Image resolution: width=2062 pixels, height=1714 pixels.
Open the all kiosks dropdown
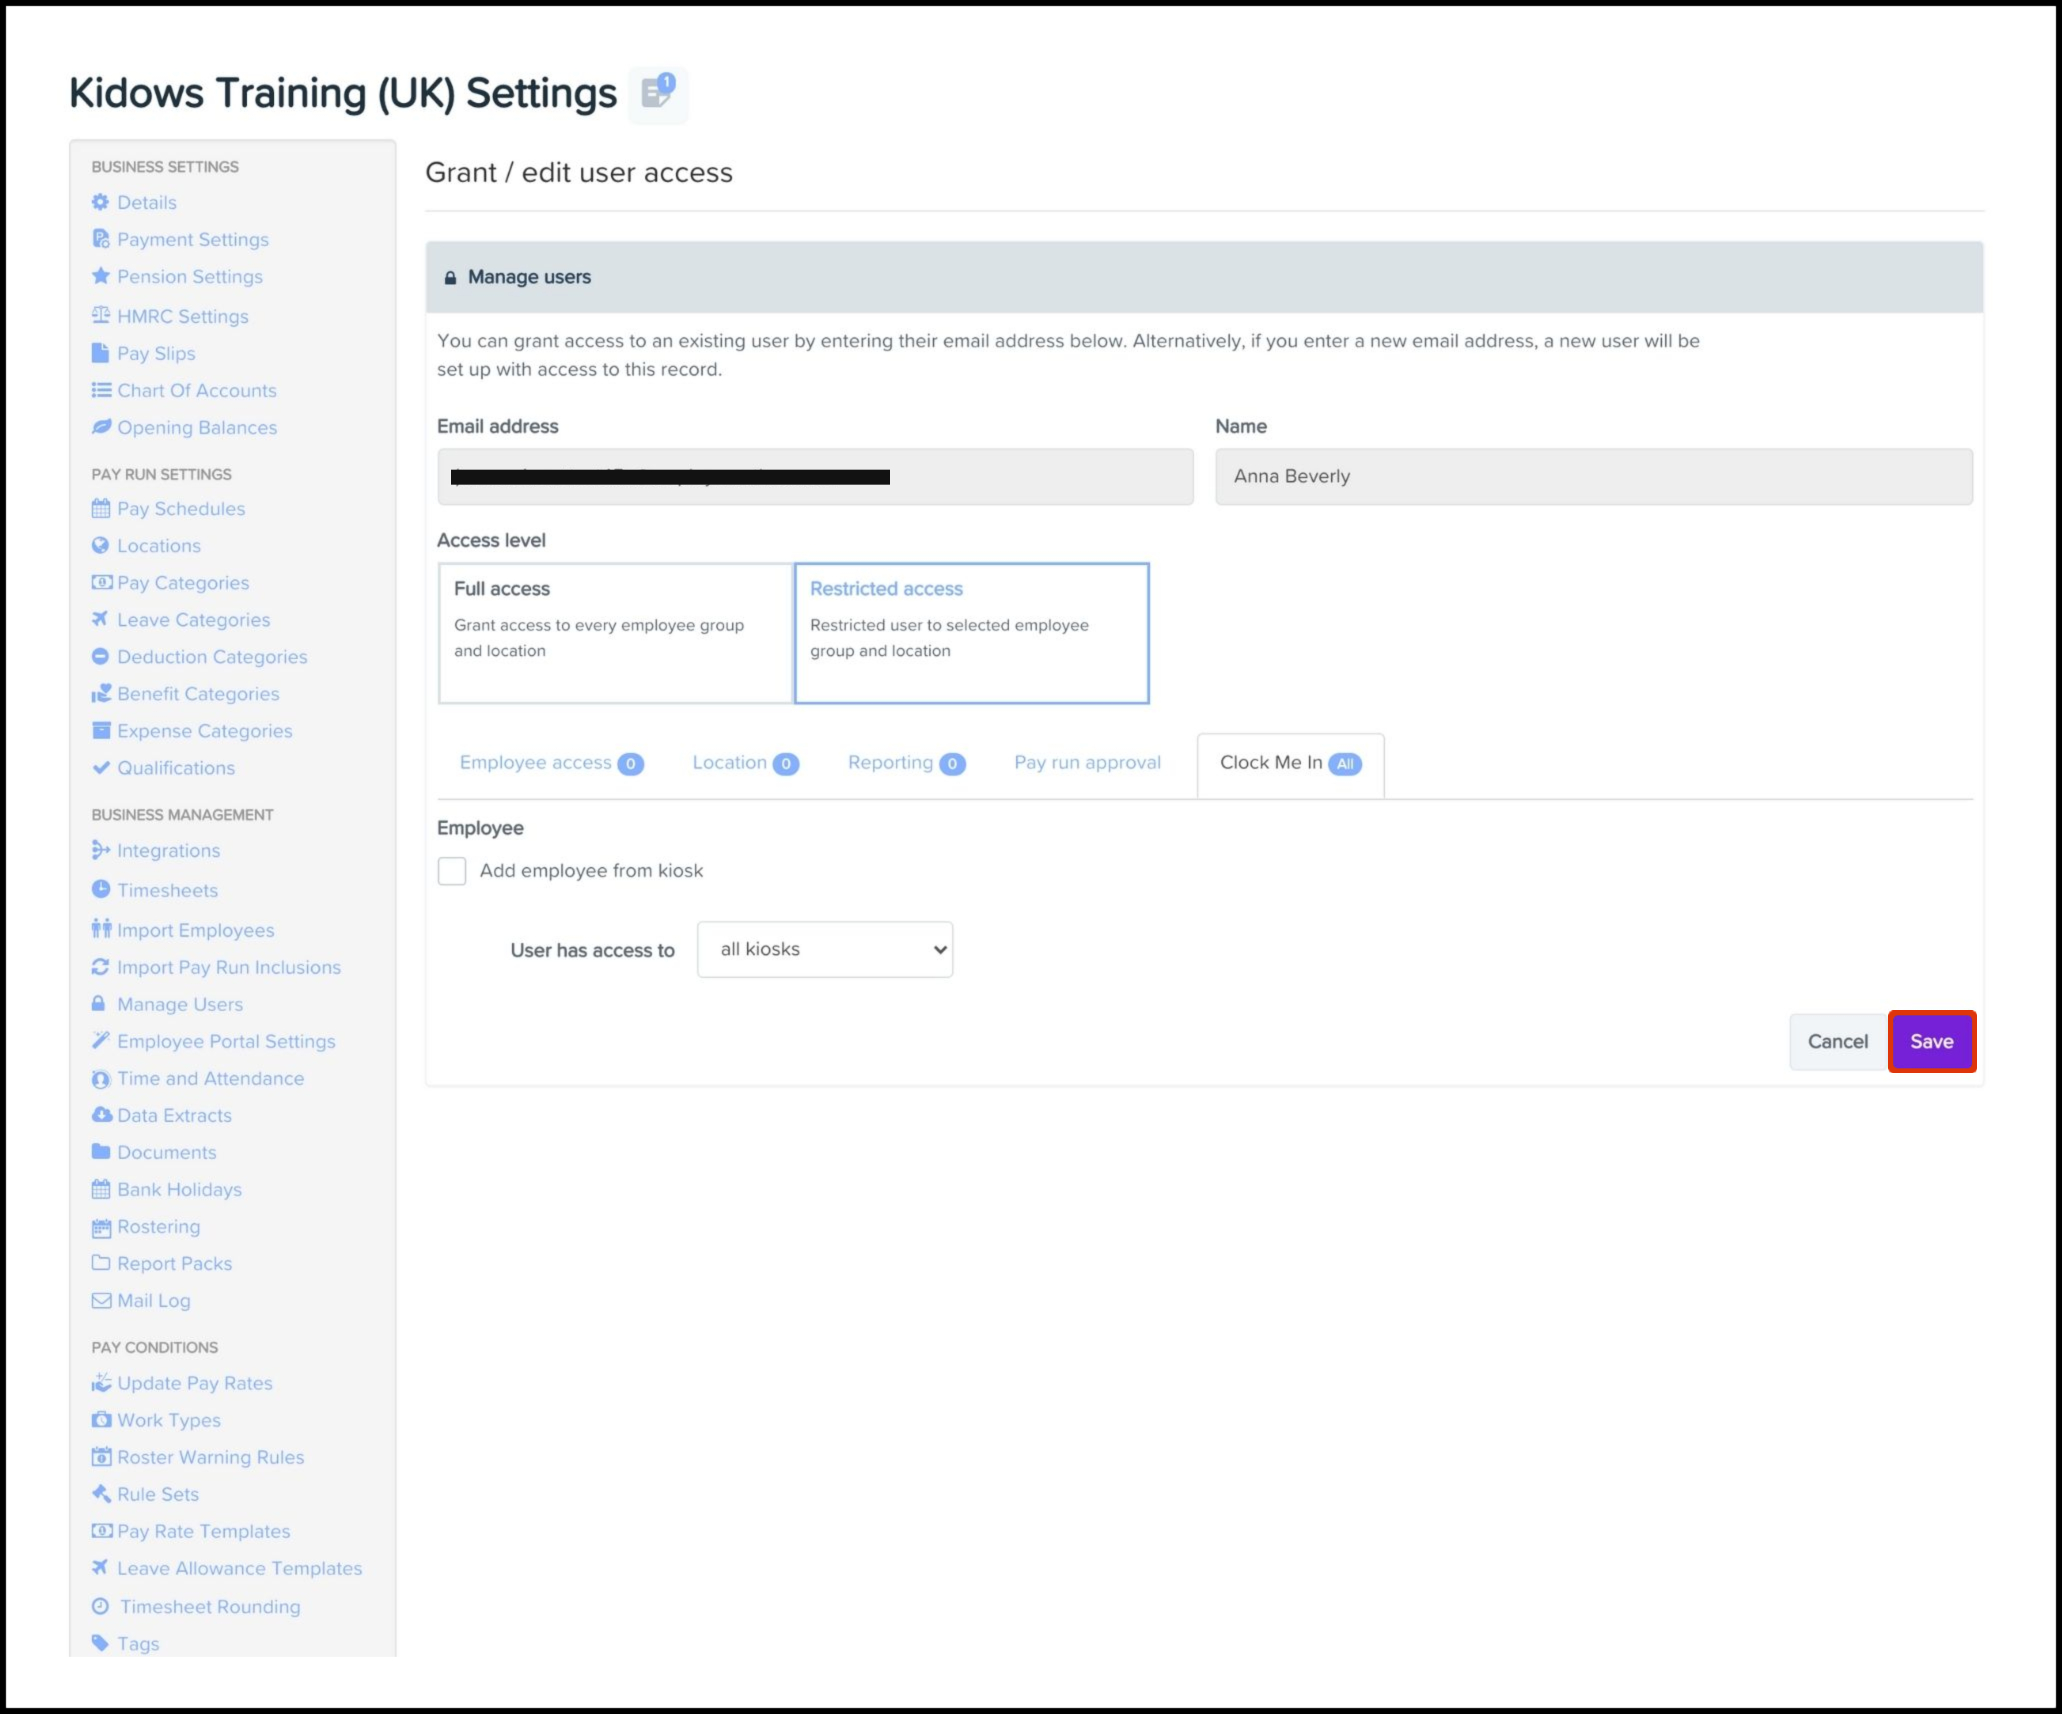825,950
